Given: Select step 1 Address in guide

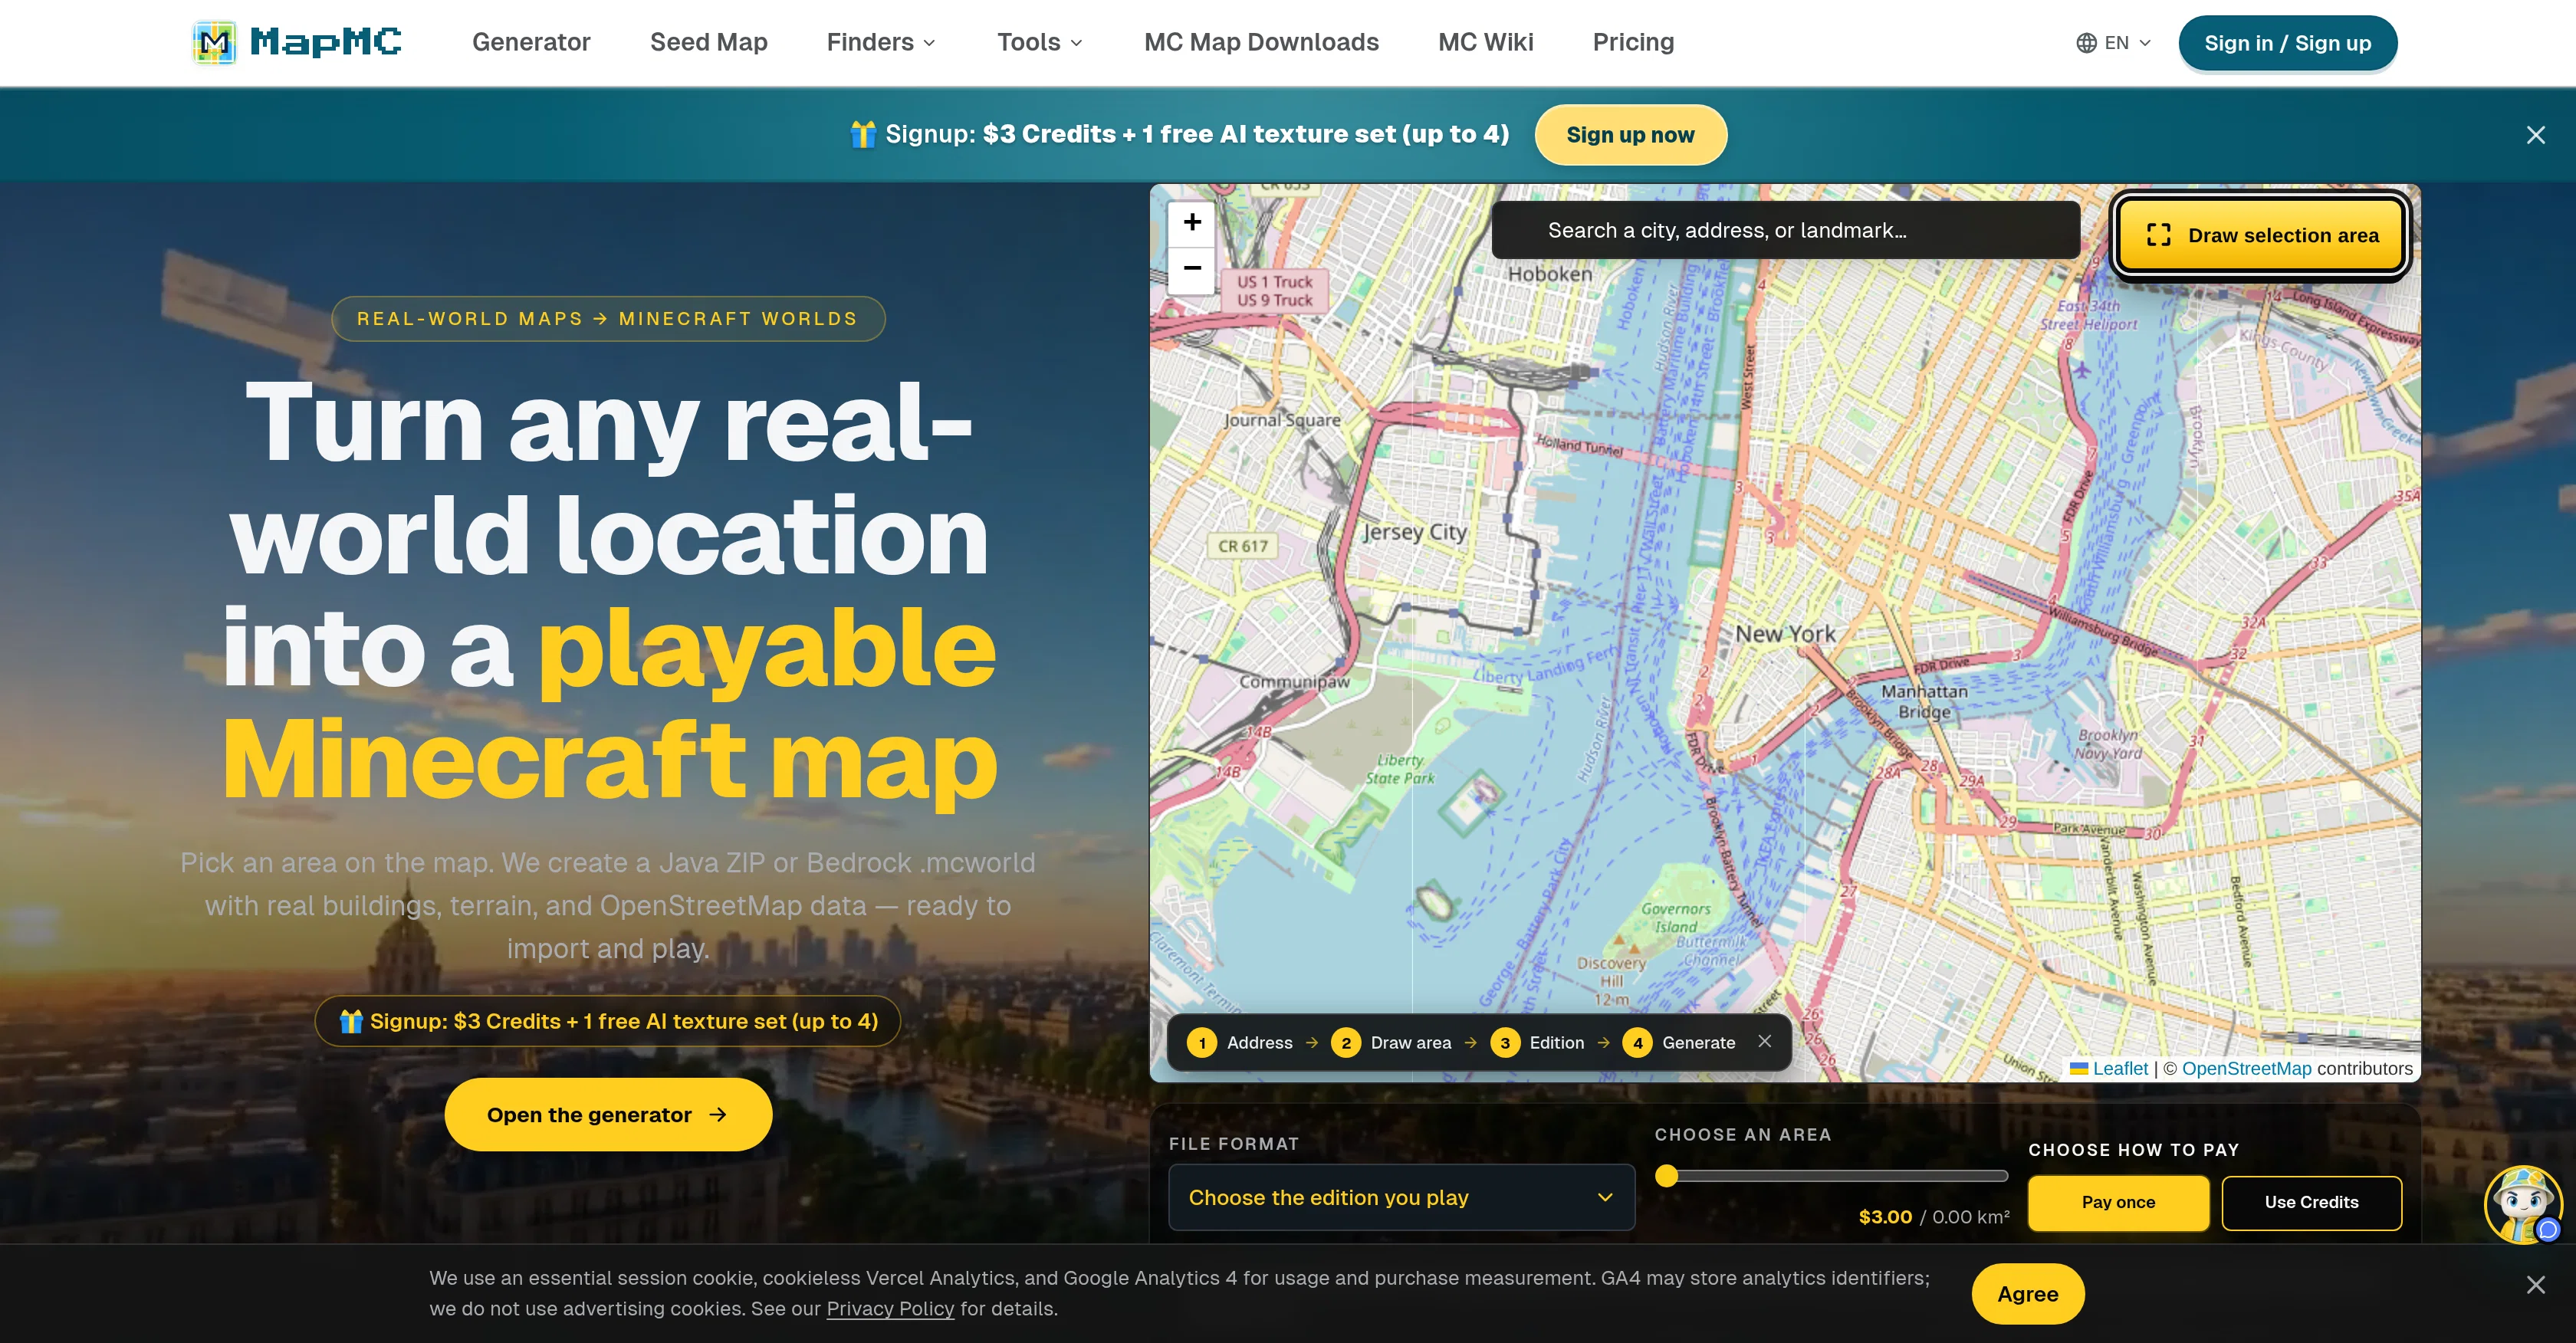Looking at the screenshot, I should (x=1240, y=1043).
